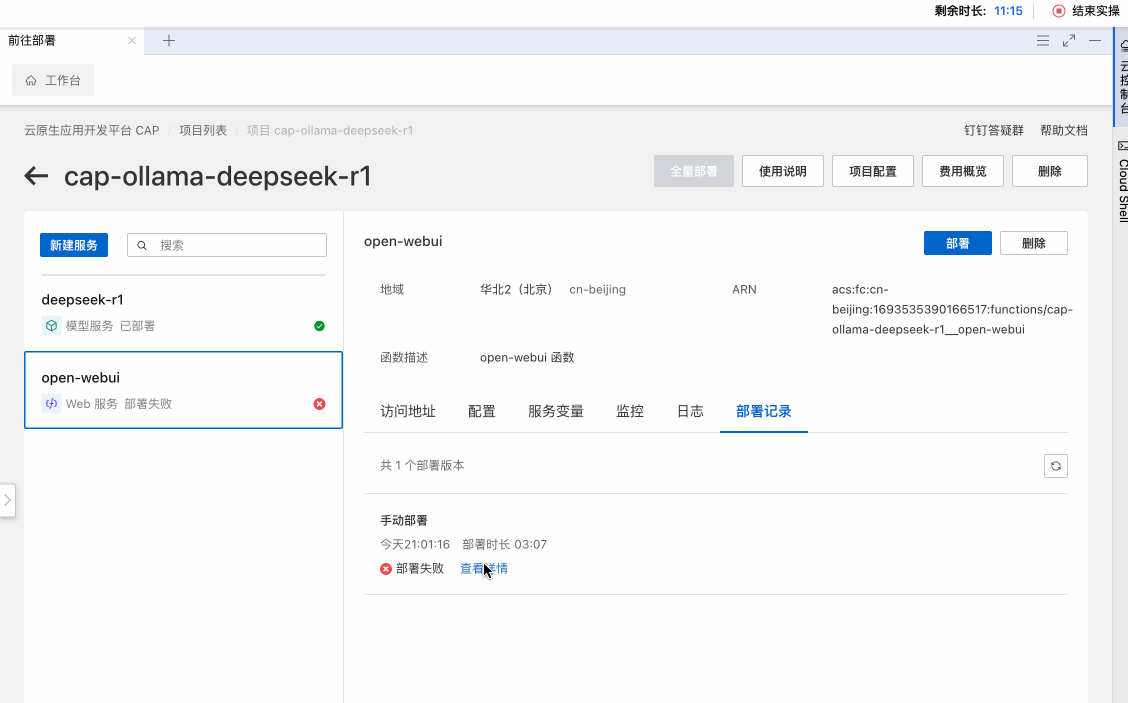This screenshot has height=703, width=1128.
Task: Click the 部署时长 03:07 text
Action: click(504, 544)
